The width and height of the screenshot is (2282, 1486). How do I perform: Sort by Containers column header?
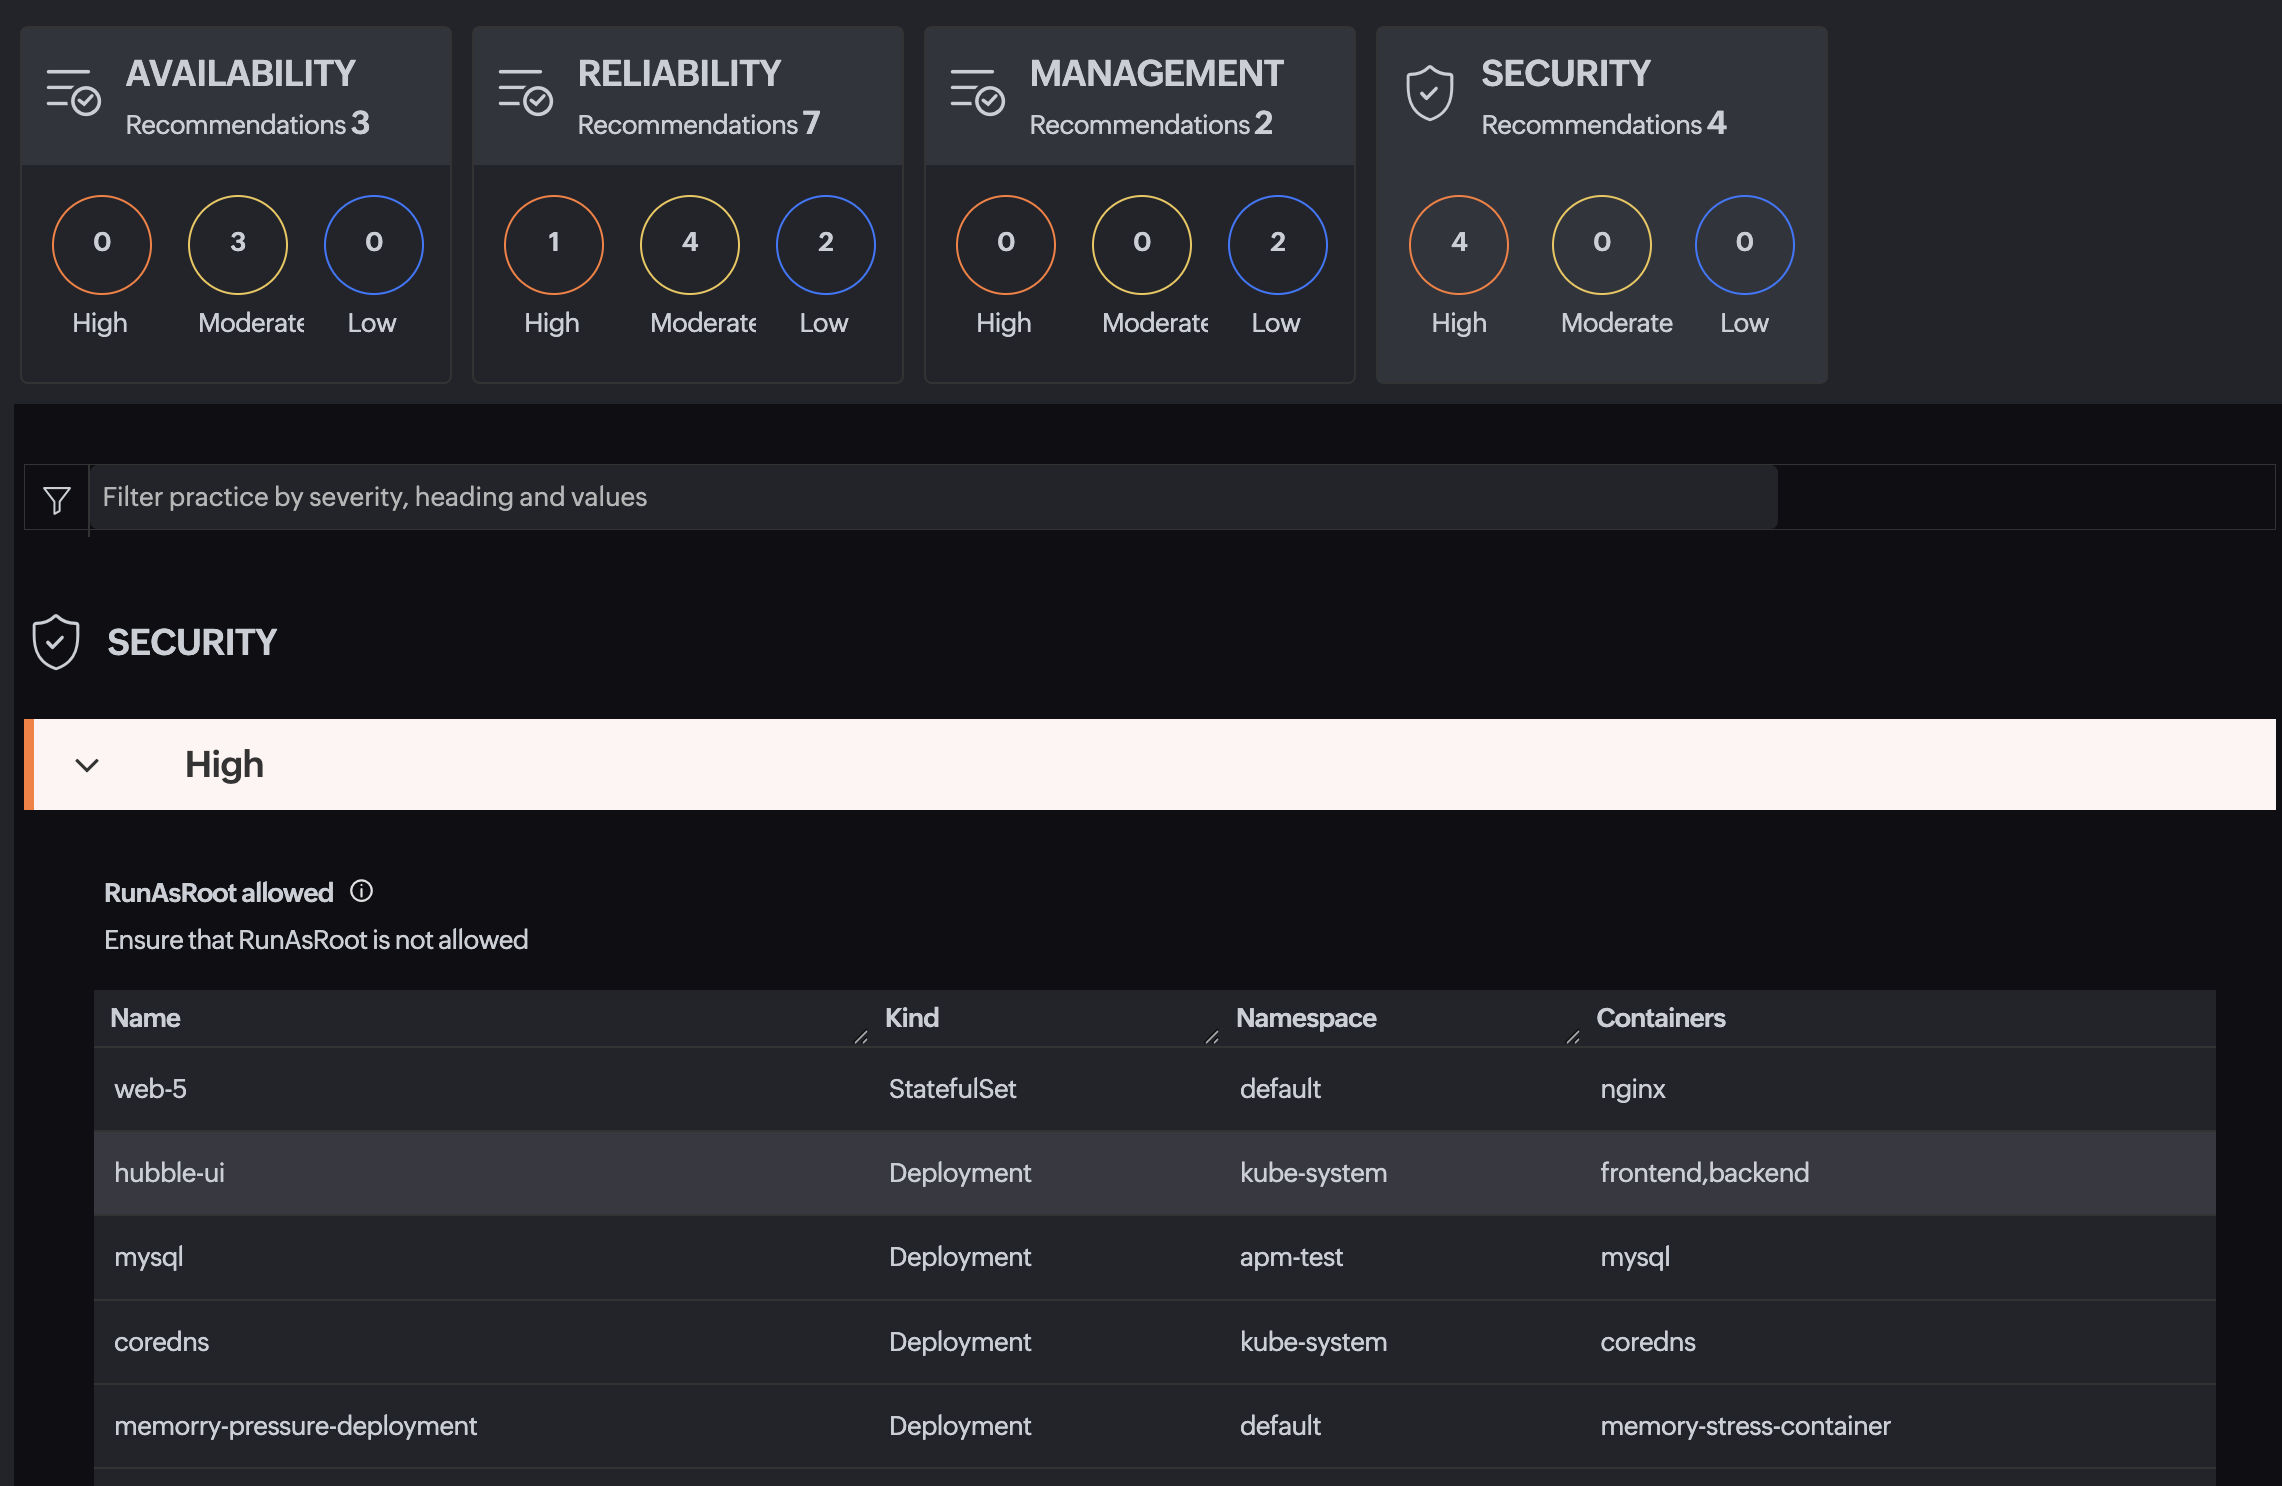pyautogui.click(x=1661, y=1018)
